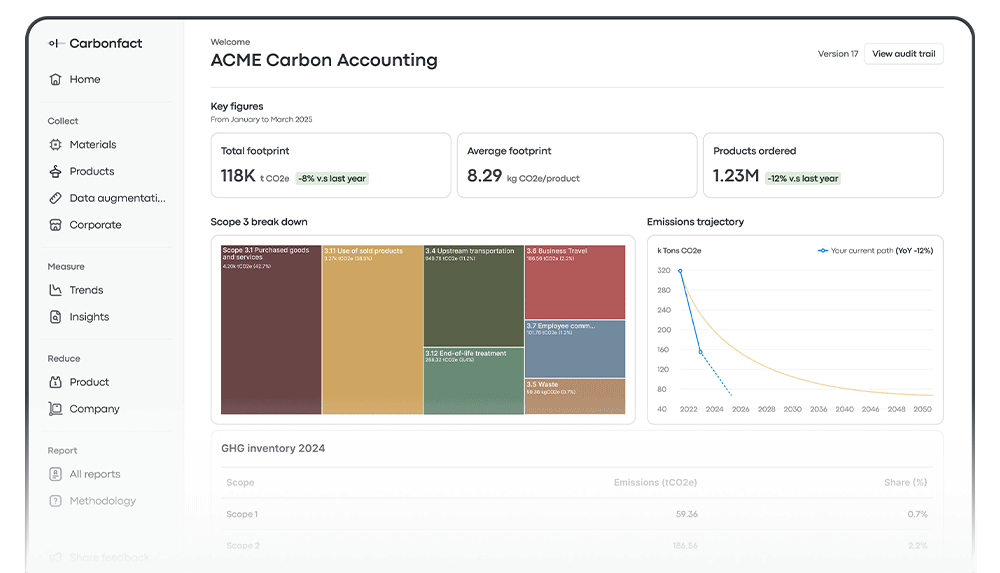Click the All reports icon
Image resolution: width=1000 pixels, height=573 pixels.
[55, 474]
